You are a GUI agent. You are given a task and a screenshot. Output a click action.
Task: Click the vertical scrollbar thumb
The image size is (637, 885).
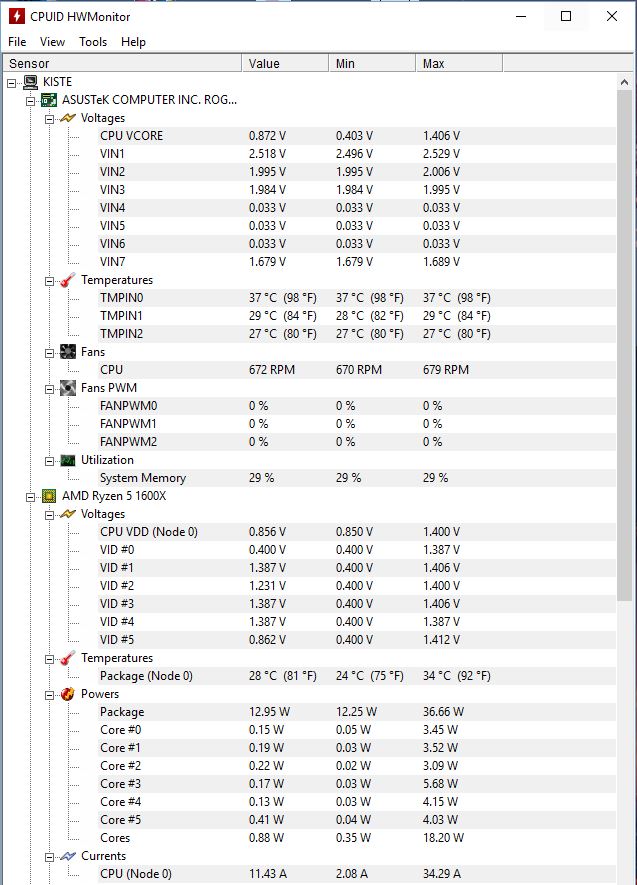point(624,345)
